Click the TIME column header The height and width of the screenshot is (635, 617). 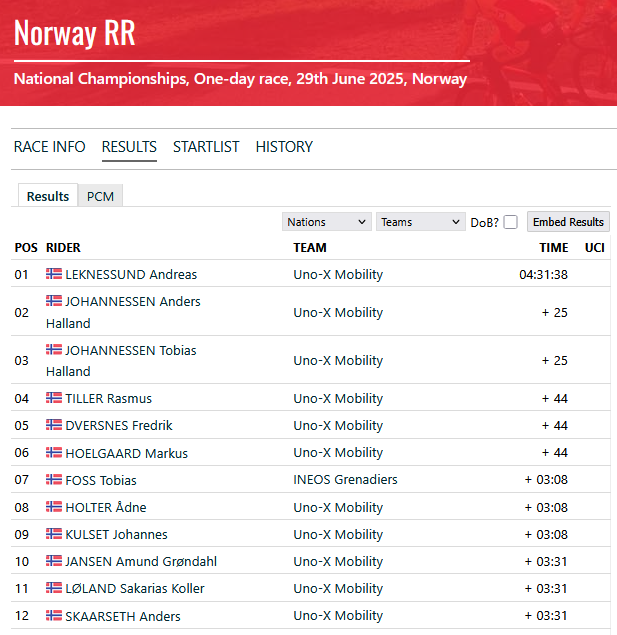click(553, 247)
